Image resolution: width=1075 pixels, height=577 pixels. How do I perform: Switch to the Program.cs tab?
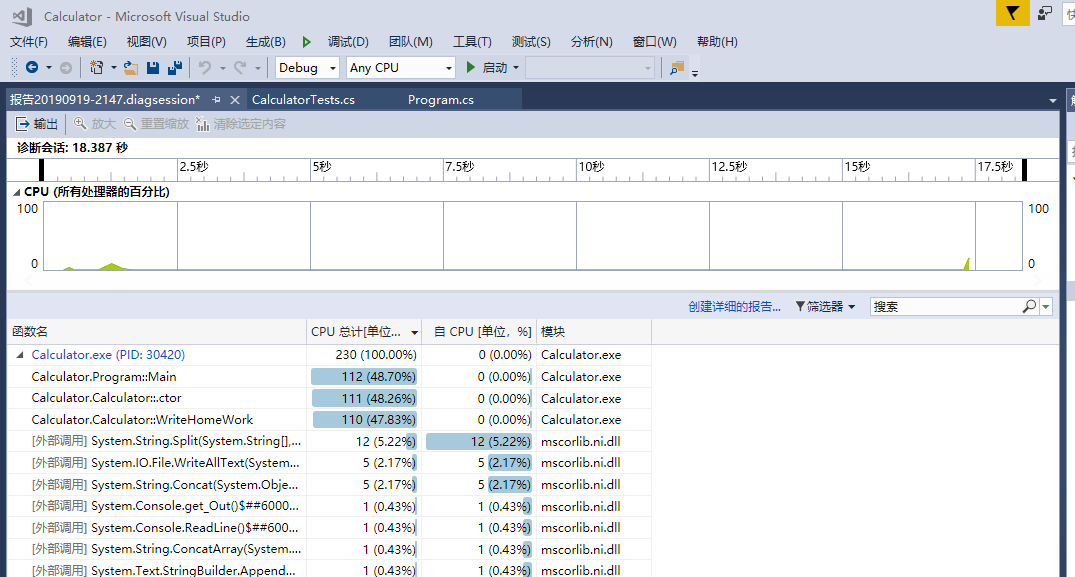coord(441,99)
